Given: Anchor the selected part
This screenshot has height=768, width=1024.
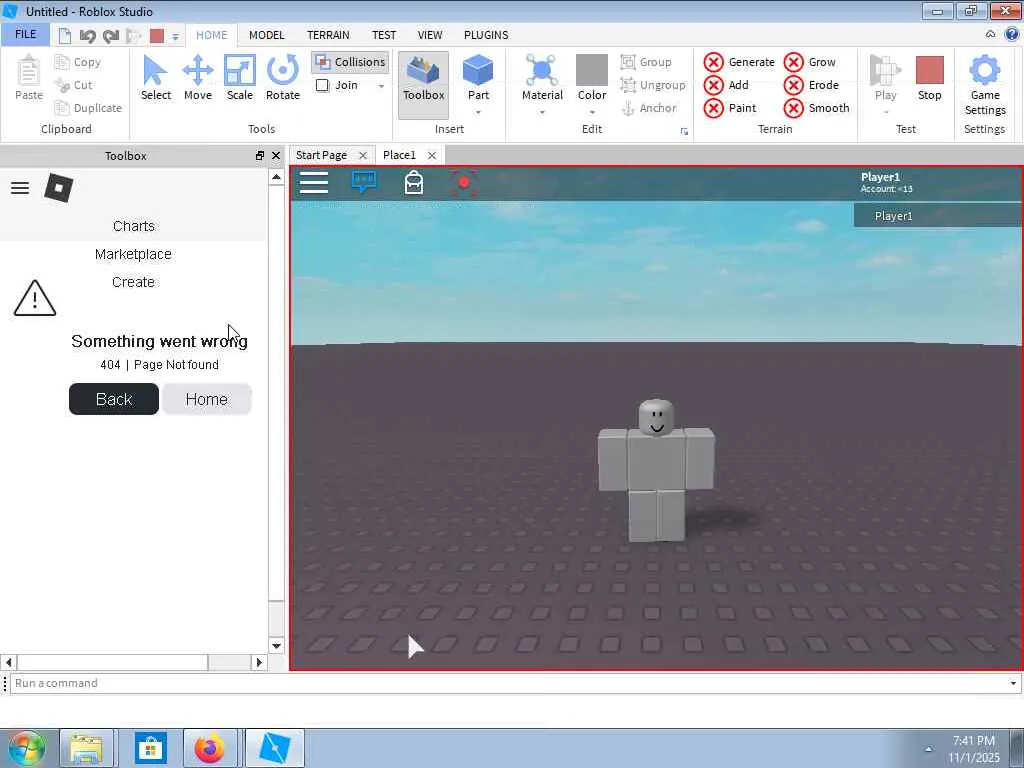Looking at the screenshot, I should (x=648, y=108).
